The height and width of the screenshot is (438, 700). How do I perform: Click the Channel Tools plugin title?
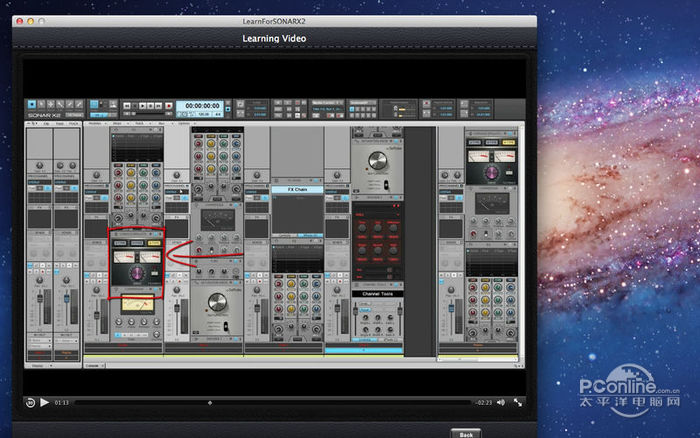[x=378, y=294]
